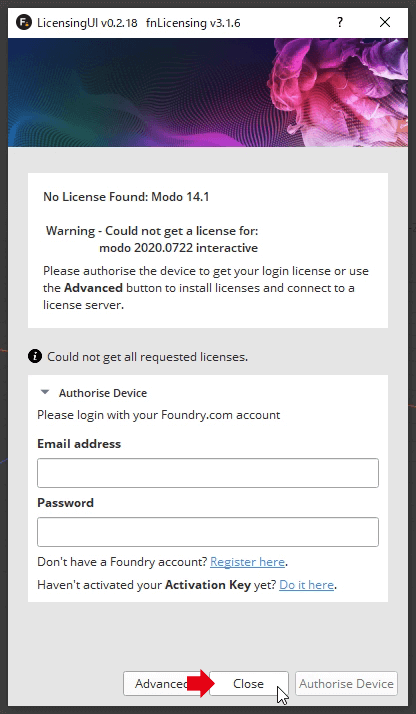Image resolution: width=416 pixels, height=714 pixels.
Task: Focus the Password input field
Action: [208, 532]
